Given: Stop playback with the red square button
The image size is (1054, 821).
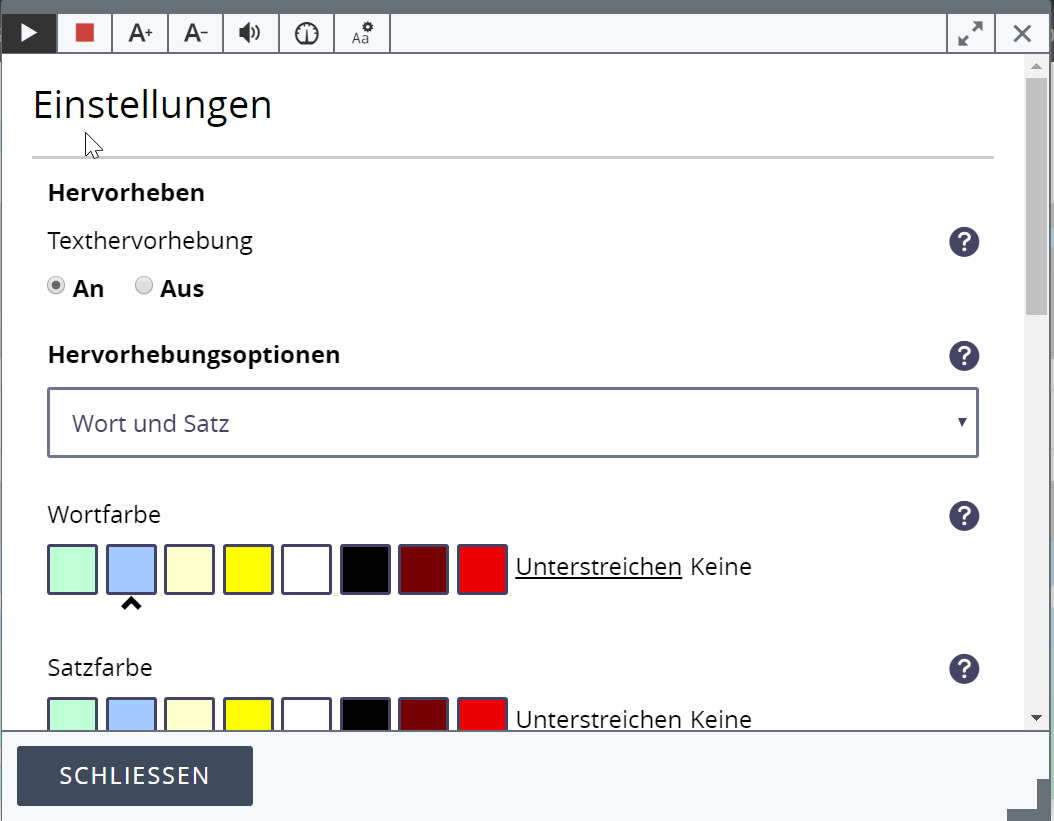Looking at the screenshot, I should (x=84, y=33).
